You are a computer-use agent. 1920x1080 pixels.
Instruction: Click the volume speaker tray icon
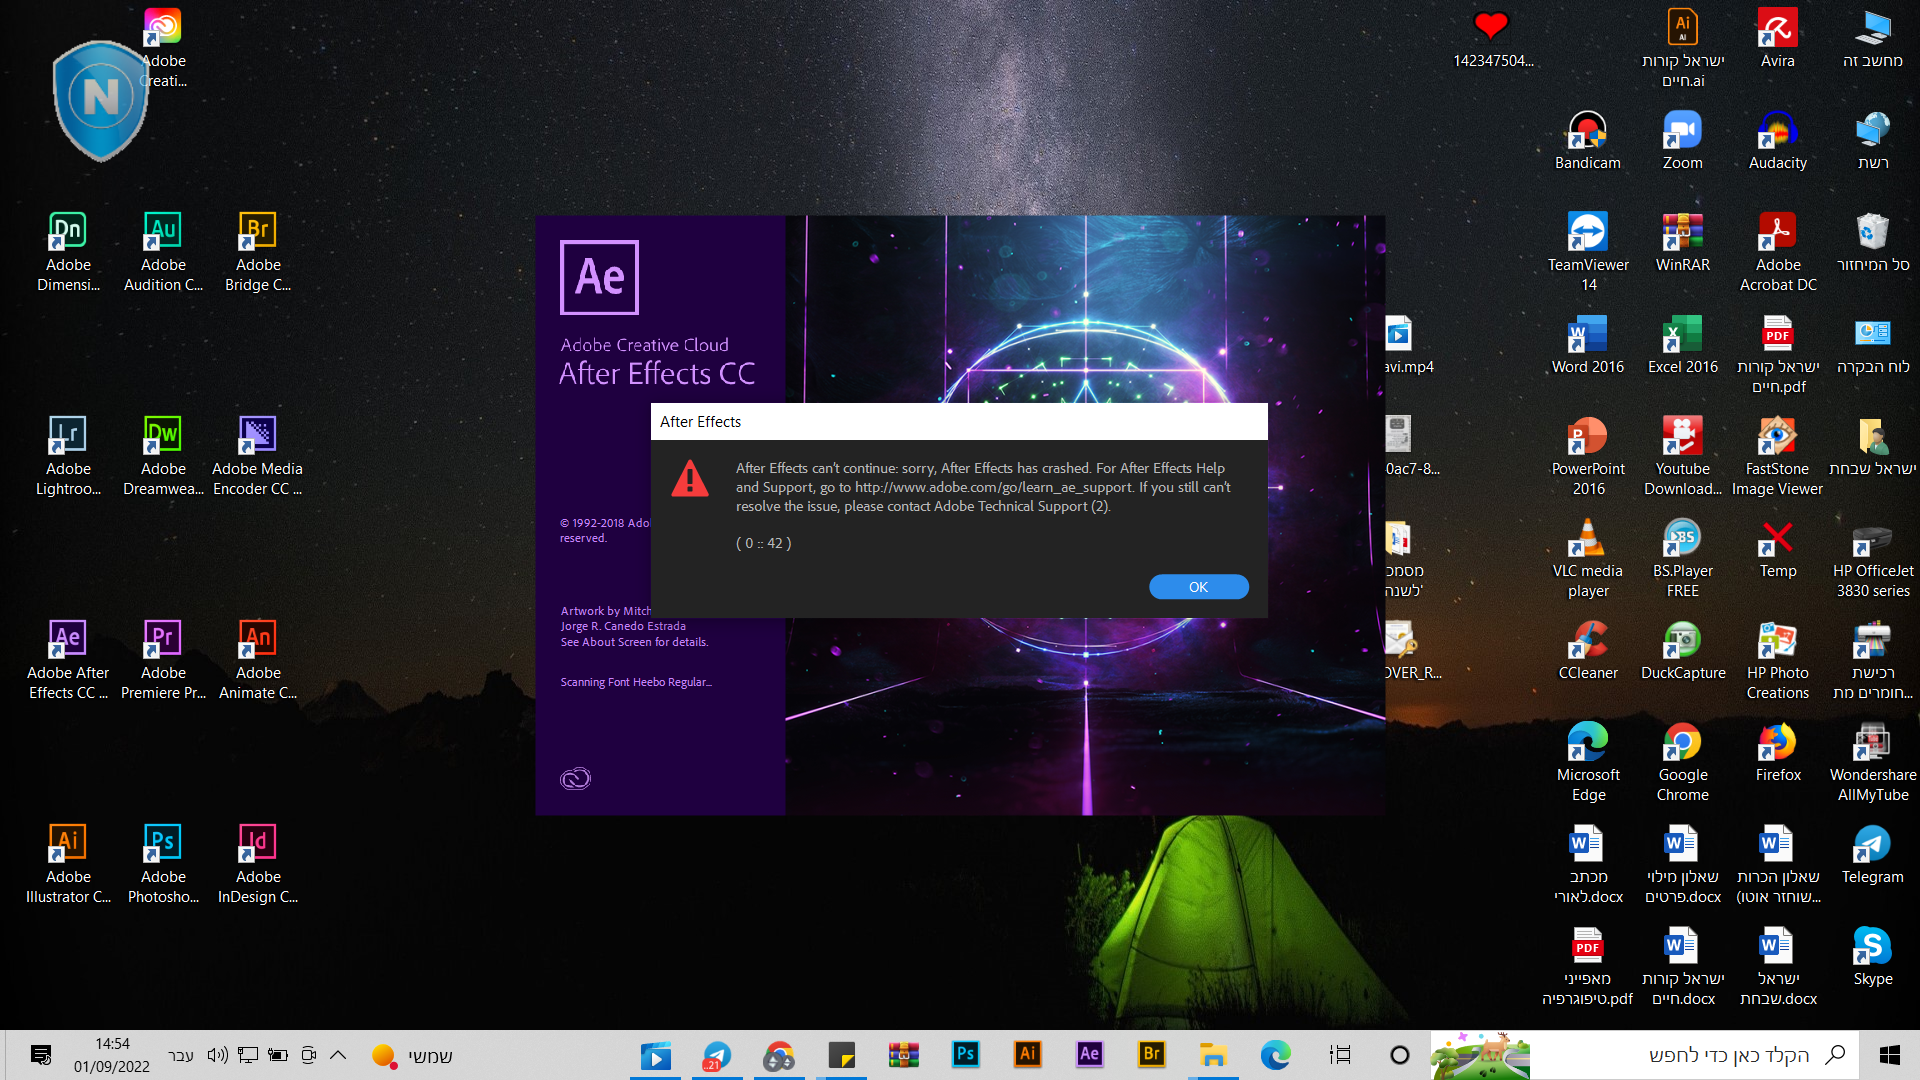tap(217, 1055)
